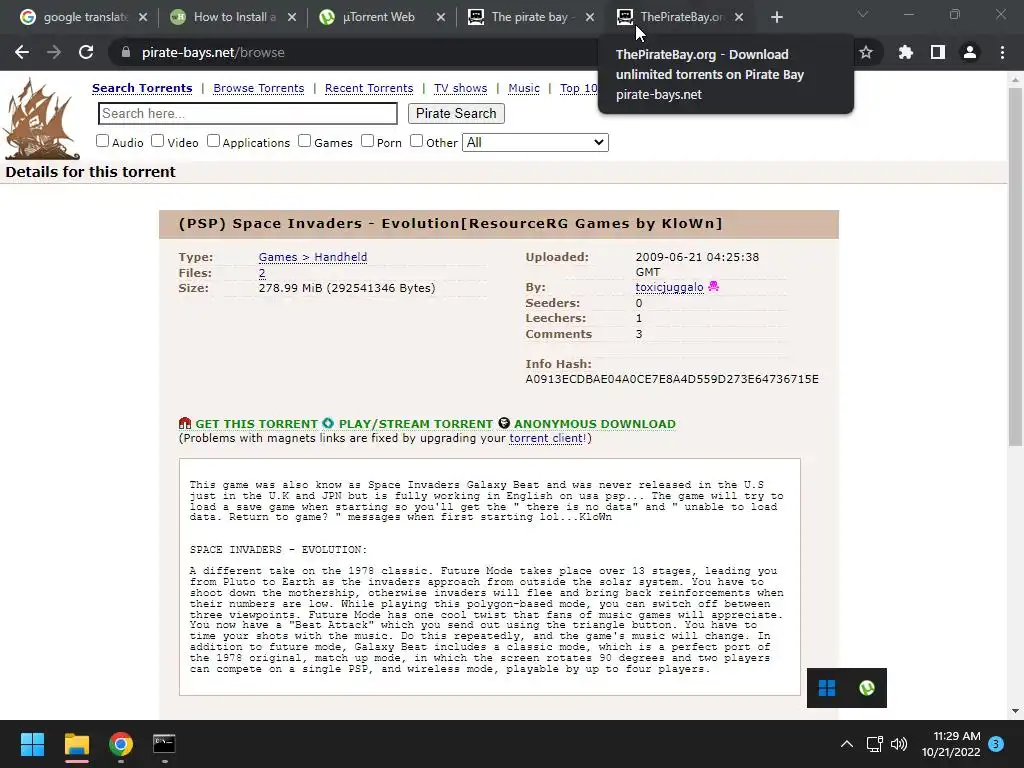Click the files count link 2
Image resolution: width=1024 pixels, height=768 pixels.
(262, 273)
